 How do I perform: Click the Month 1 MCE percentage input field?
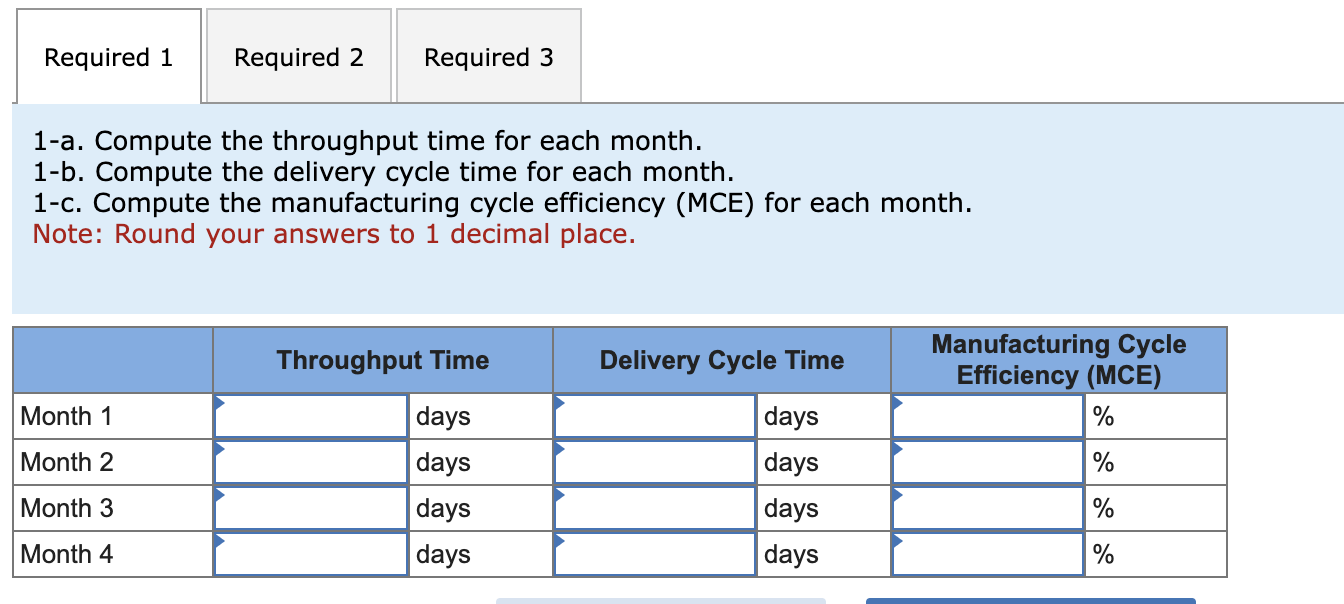point(987,415)
